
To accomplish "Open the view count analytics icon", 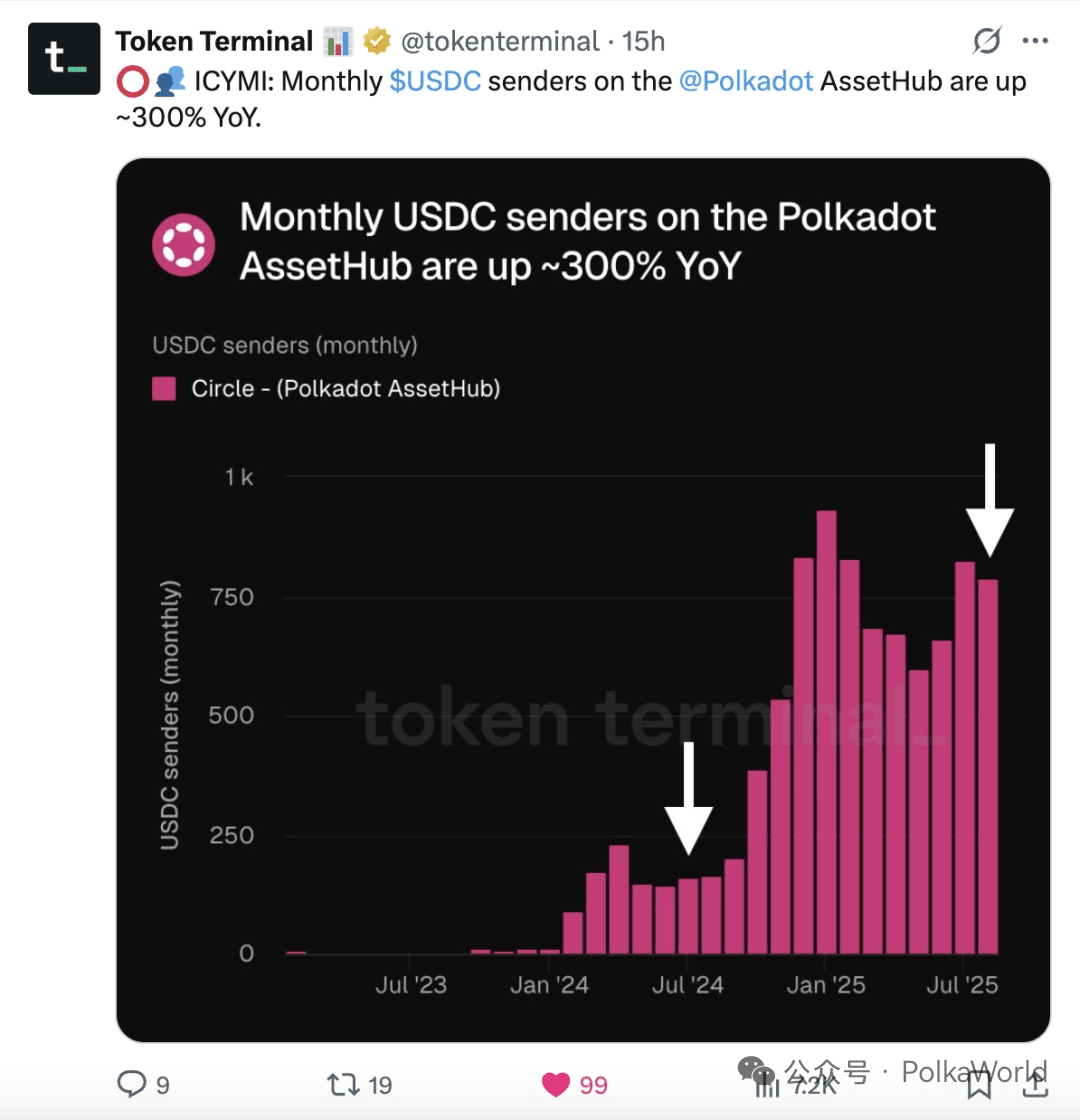I will coord(767,1085).
